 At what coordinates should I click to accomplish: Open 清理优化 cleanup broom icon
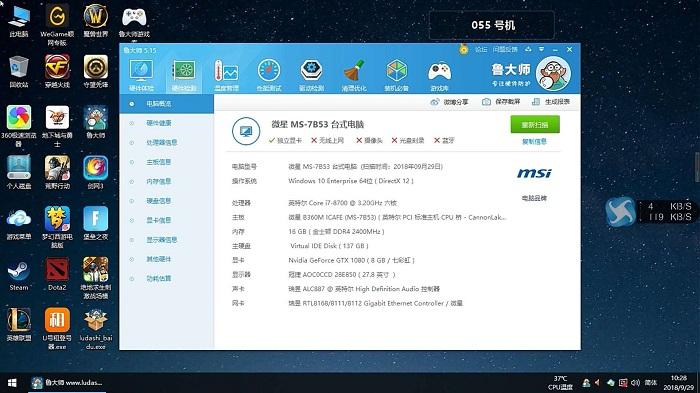[354, 75]
